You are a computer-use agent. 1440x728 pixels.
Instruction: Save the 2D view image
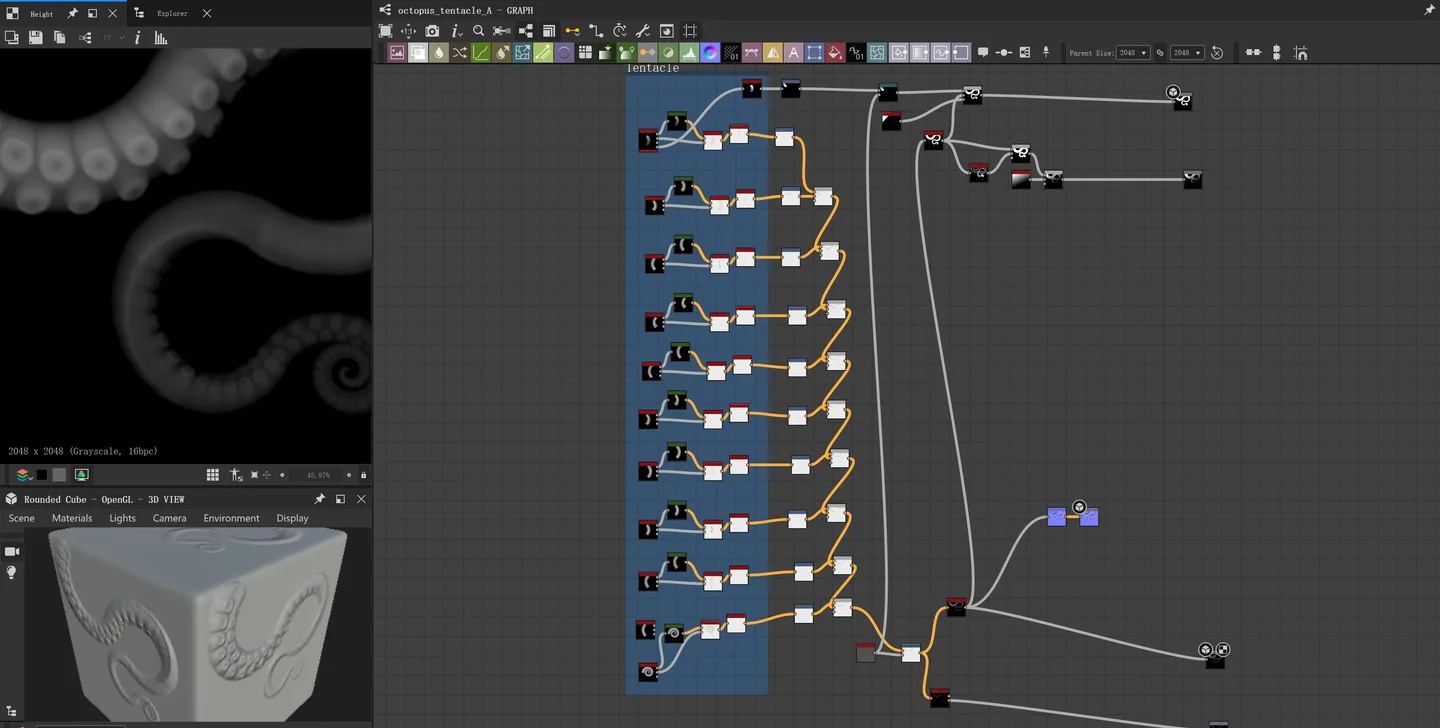[36, 38]
